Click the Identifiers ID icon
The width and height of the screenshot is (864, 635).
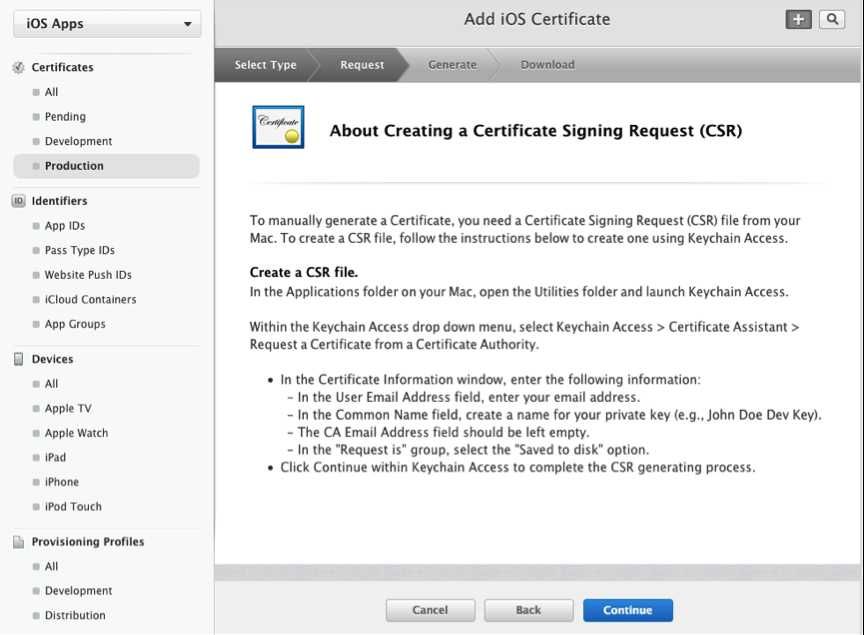tap(18, 201)
